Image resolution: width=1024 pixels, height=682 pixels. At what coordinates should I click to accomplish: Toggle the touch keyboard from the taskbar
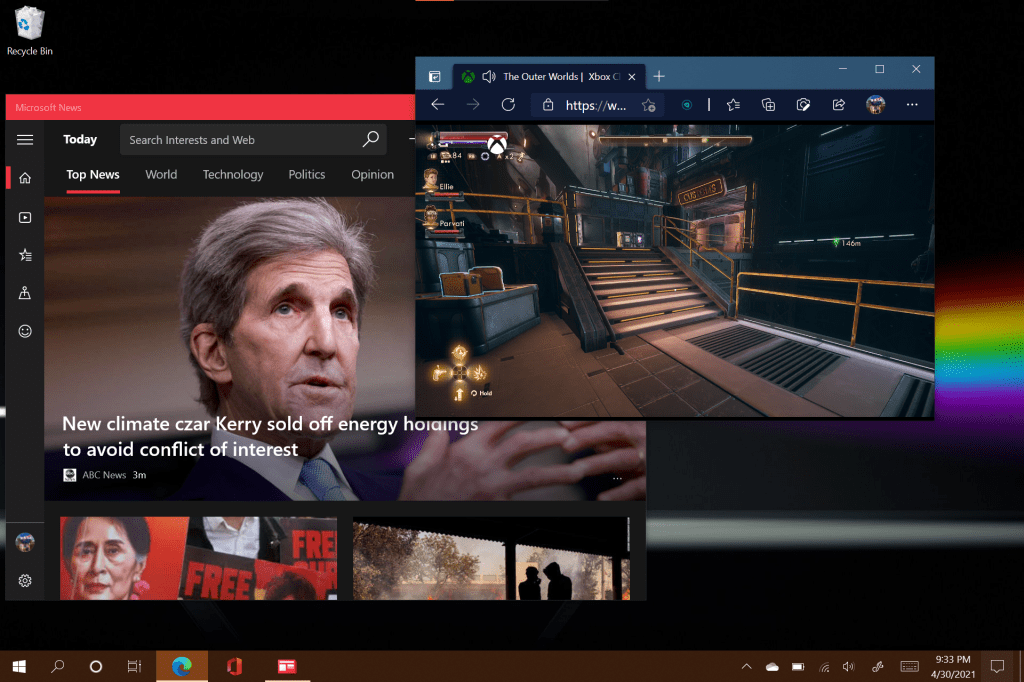(x=909, y=666)
